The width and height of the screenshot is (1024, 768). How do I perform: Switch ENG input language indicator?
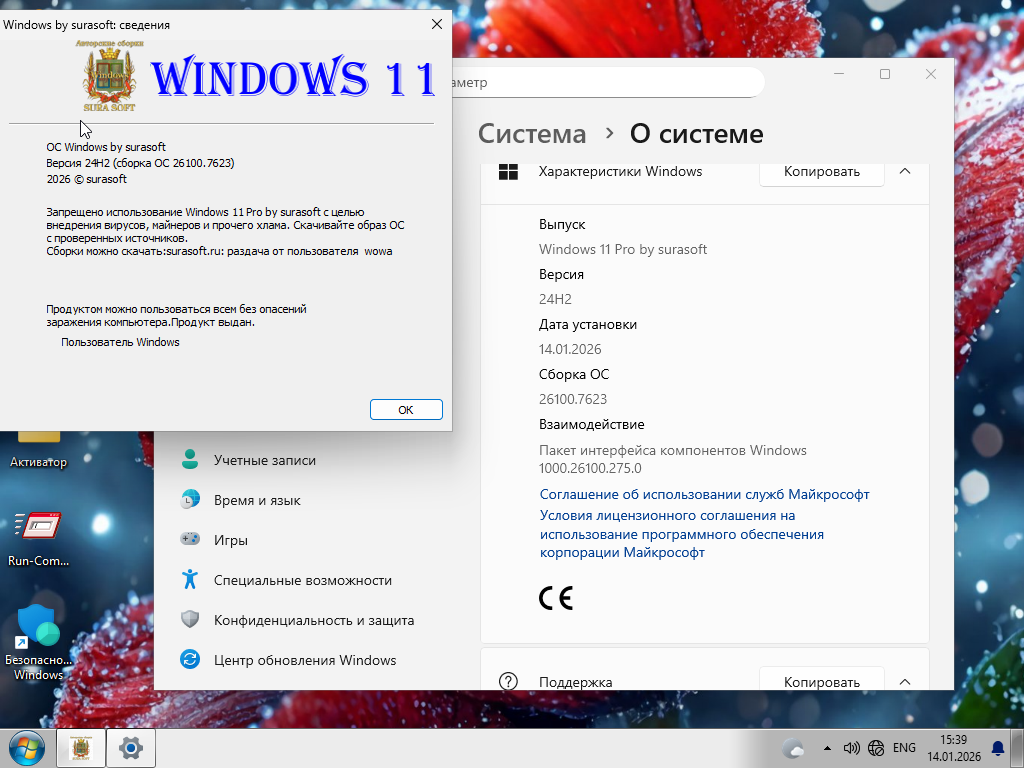click(904, 748)
